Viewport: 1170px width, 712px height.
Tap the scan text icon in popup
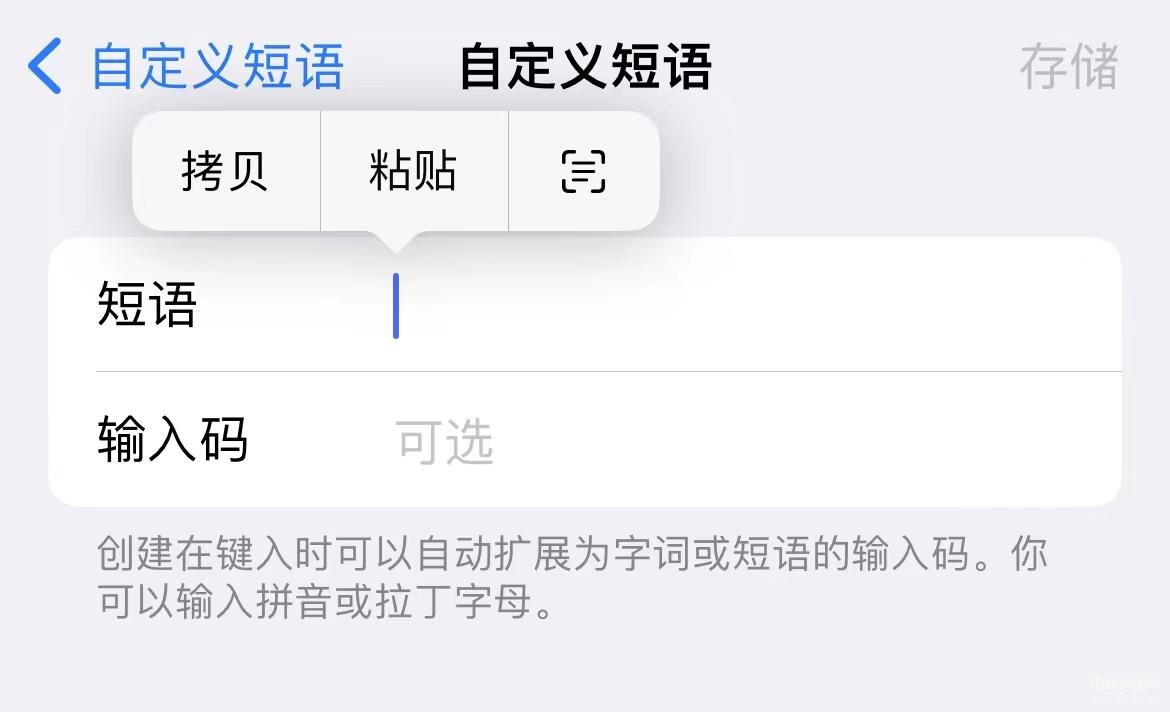click(x=583, y=171)
